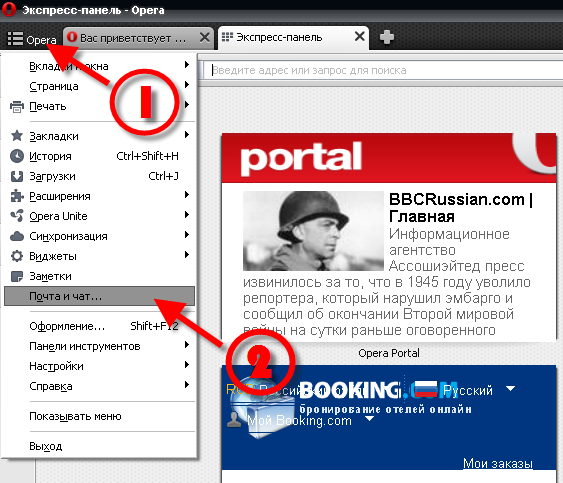
Task: Expand the Opera Unite submenu arrow
Action: tap(187, 215)
